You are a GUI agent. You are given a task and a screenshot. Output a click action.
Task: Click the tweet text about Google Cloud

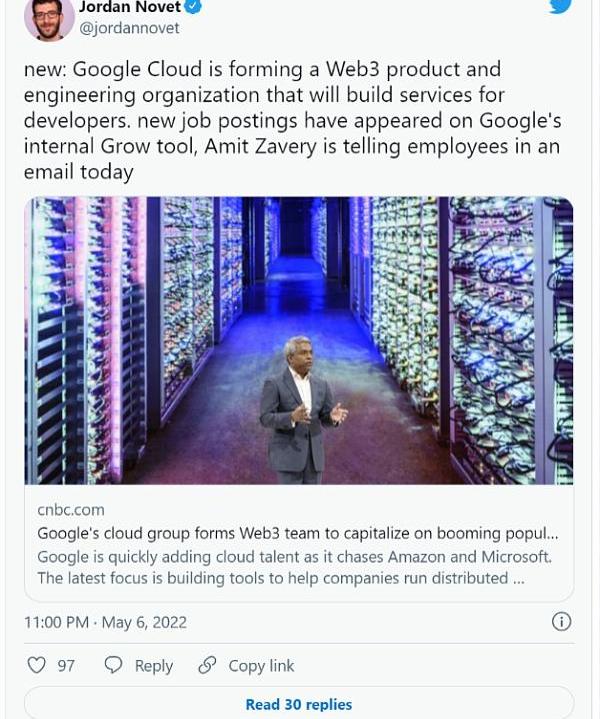(292, 120)
